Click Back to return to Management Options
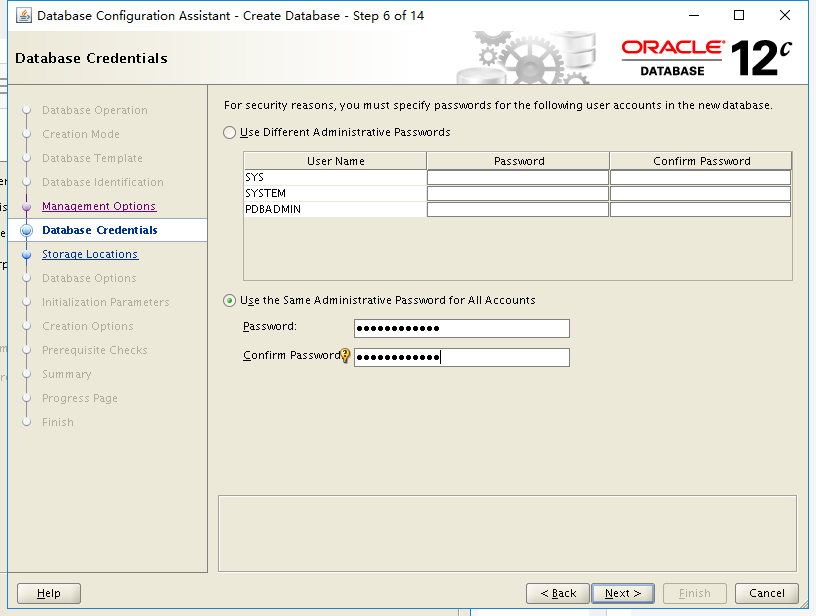The width and height of the screenshot is (816, 616). pyautogui.click(x=557, y=592)
